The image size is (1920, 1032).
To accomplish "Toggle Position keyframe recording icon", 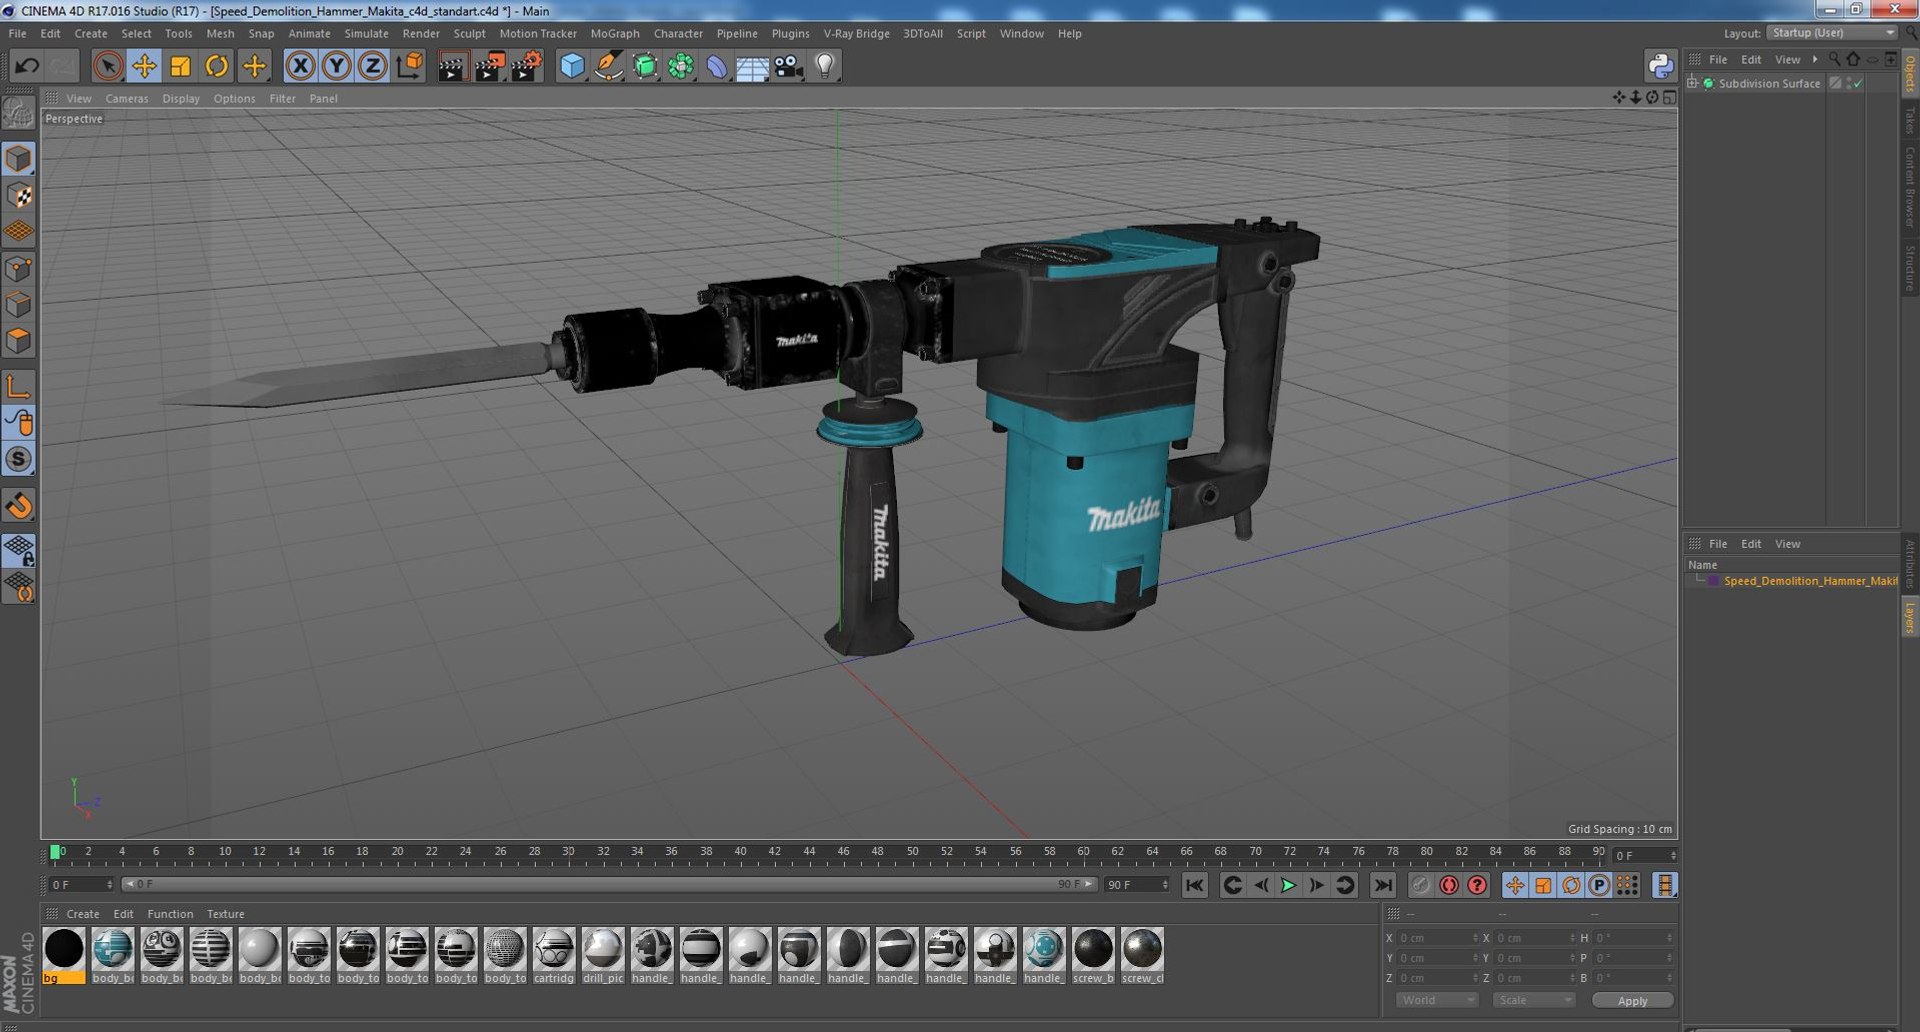I will 1515,885.
